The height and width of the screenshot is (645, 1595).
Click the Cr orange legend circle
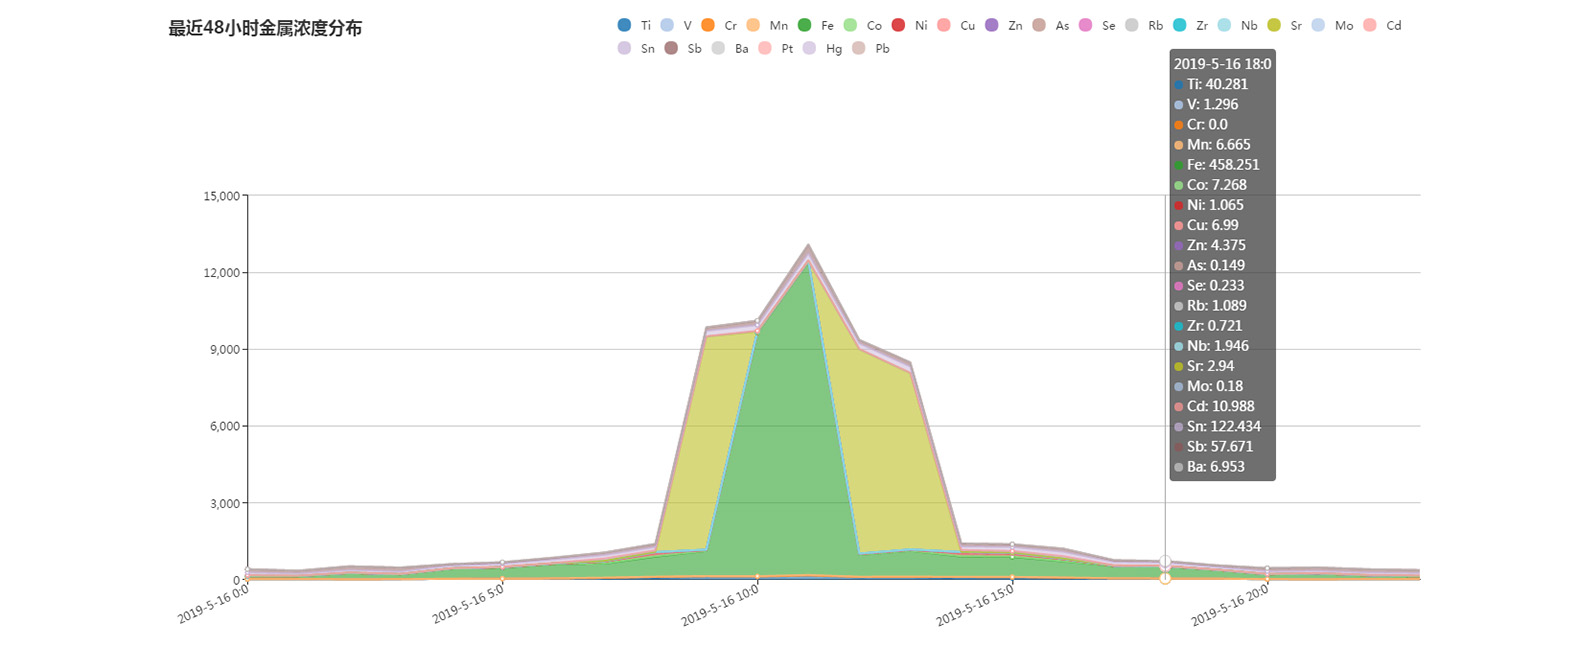pos(708,25)
